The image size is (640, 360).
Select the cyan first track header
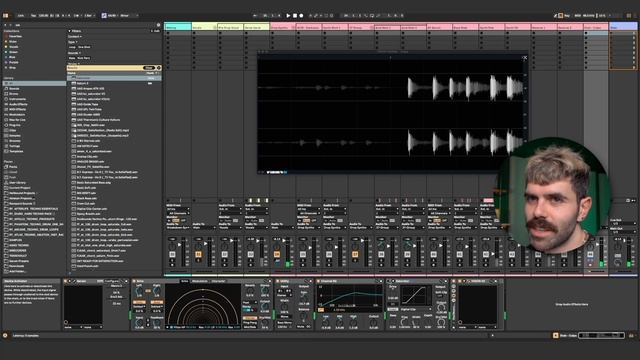point(178,27)
